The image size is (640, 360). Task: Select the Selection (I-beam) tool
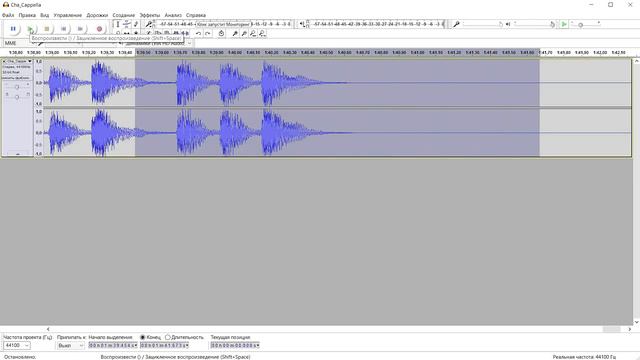tap(118, 24)
